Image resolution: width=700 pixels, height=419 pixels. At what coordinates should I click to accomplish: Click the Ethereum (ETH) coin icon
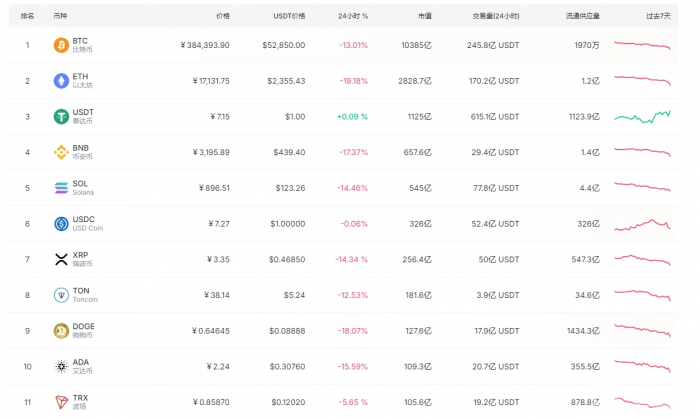click(x=61, y=80)
